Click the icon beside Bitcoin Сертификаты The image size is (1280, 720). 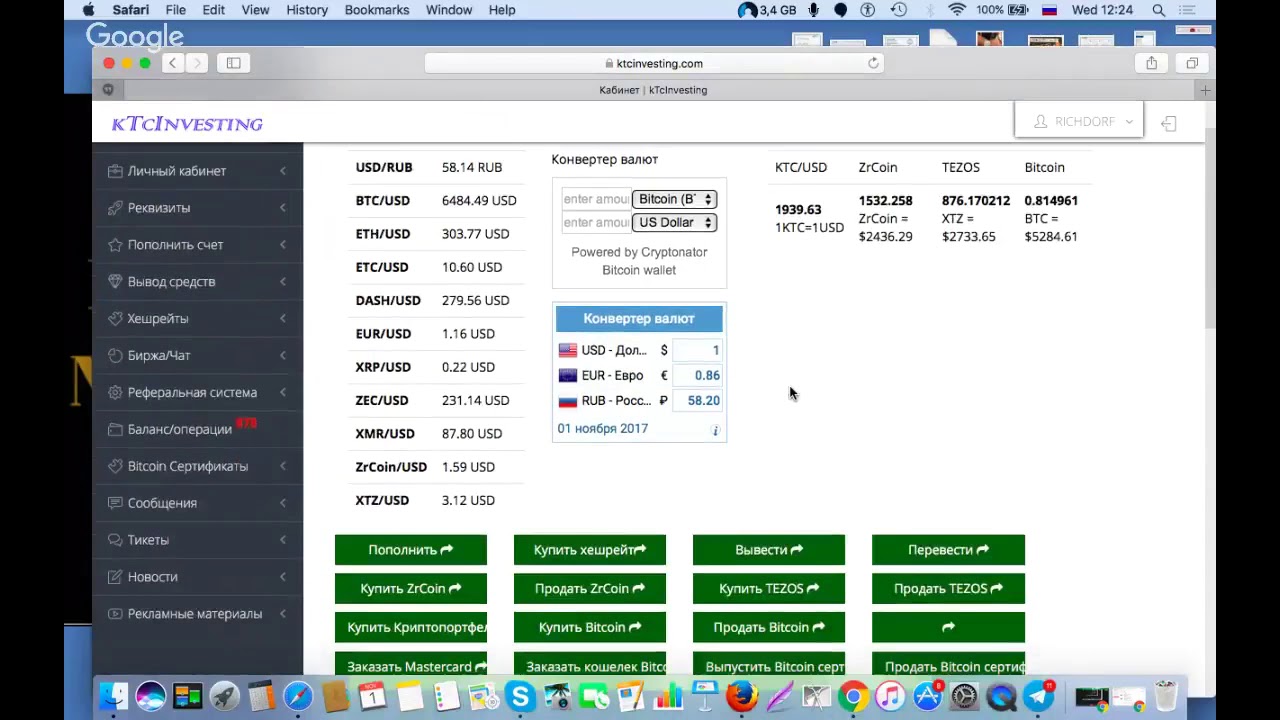click(115, 467)
